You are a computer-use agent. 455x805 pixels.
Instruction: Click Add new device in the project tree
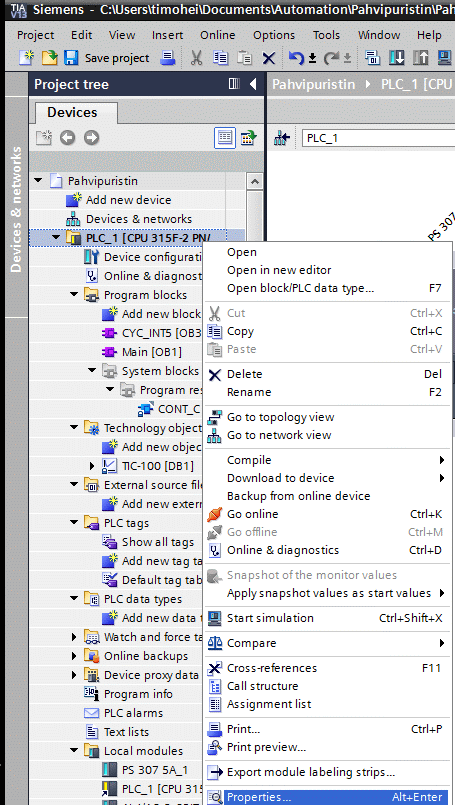(x=128, y=200)
